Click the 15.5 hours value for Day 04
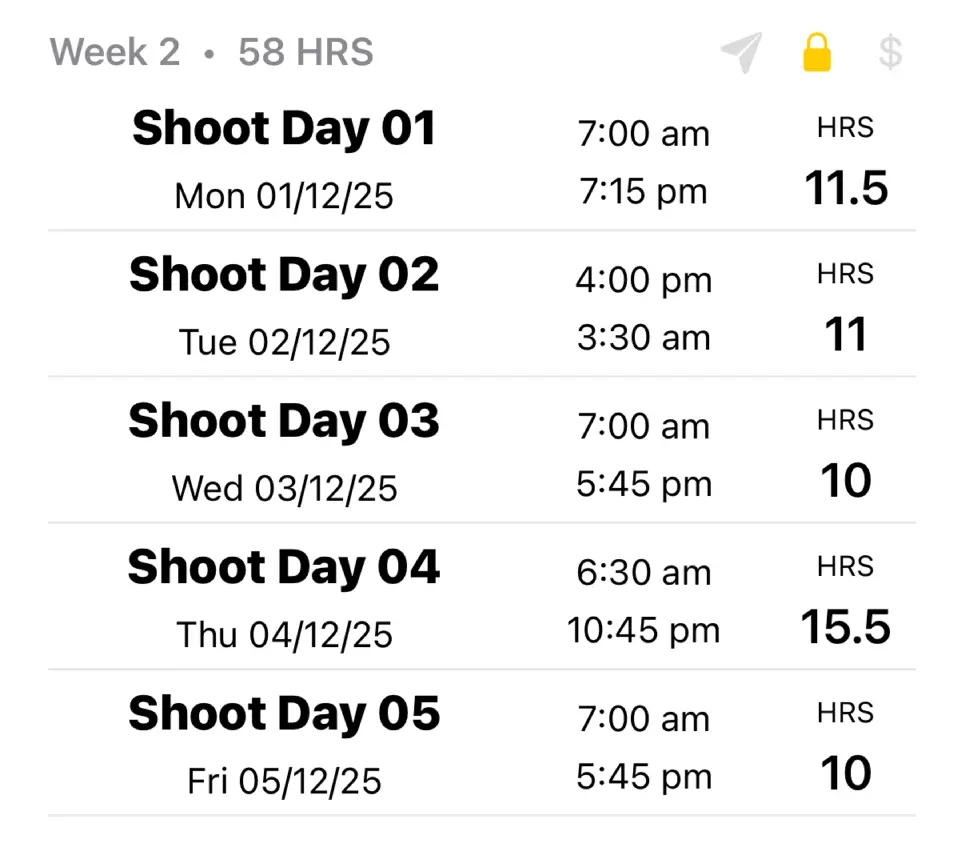 (x=847, y=627)
